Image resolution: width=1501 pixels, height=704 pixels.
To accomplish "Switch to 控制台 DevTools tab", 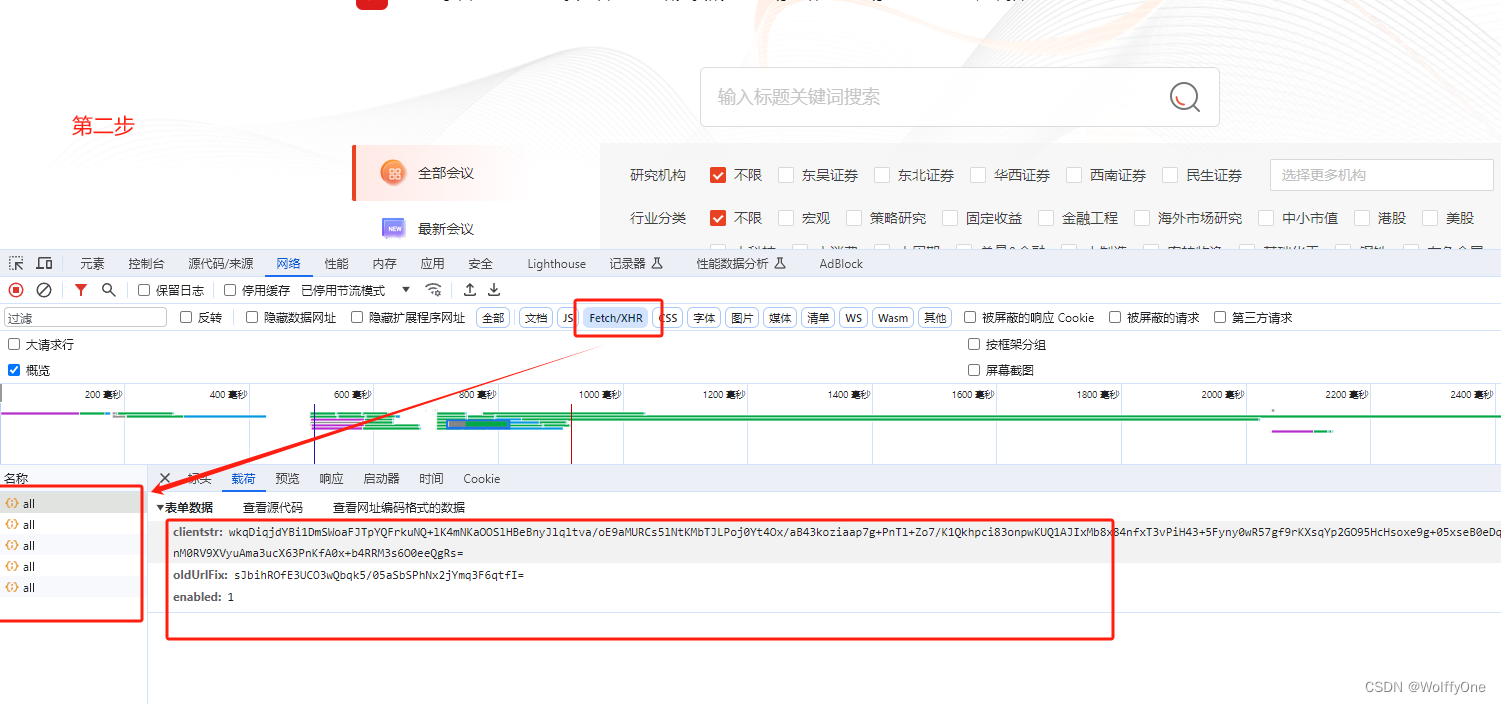I will tap(146, 264).
